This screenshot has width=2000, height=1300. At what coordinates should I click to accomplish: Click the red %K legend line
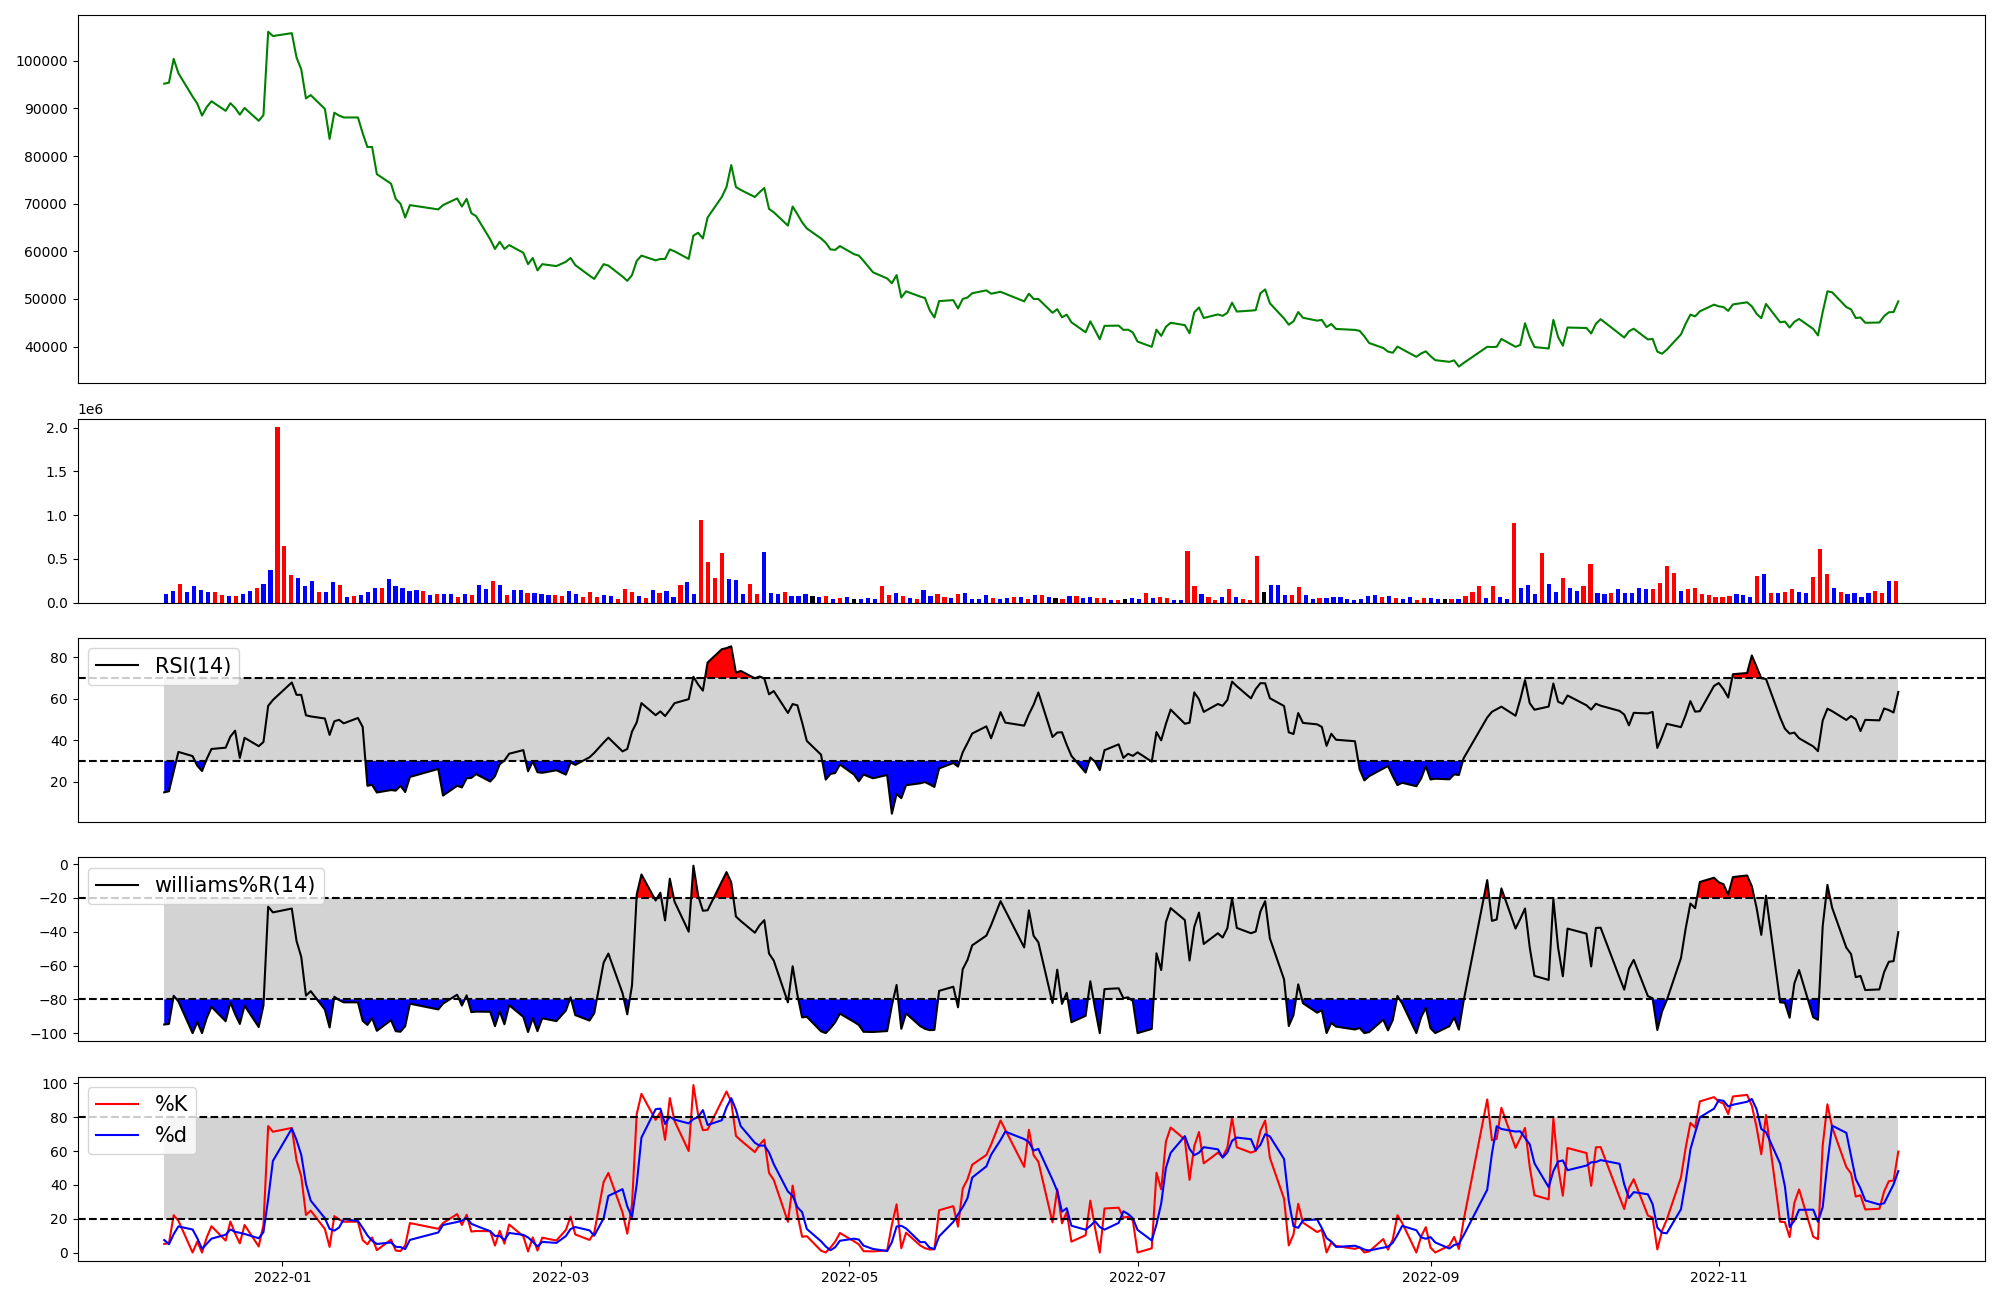[116, 1104]
